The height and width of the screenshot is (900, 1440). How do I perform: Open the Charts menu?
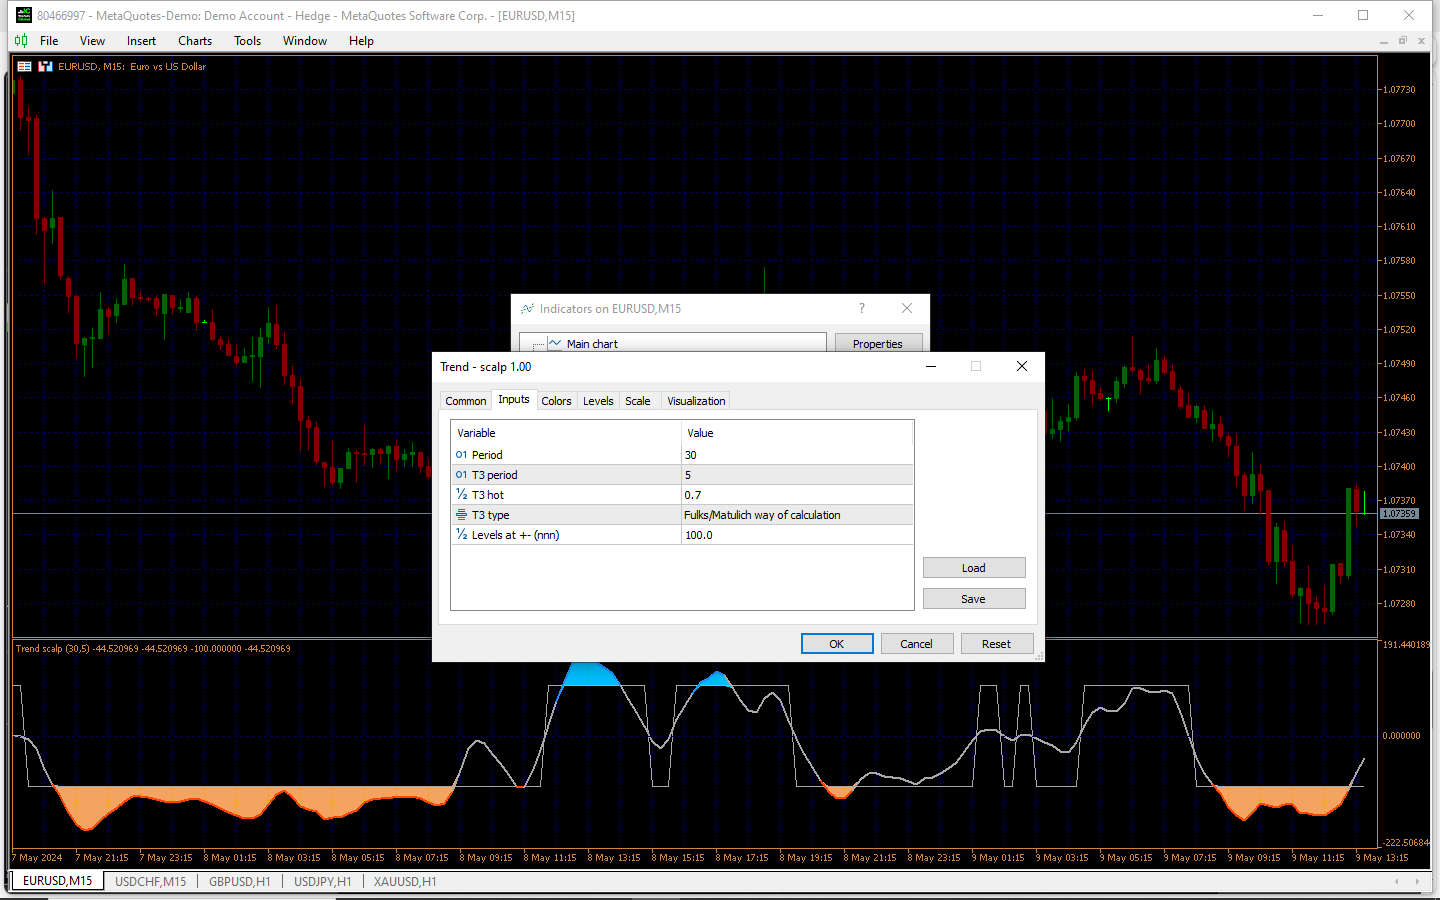[x=195, y=41]
